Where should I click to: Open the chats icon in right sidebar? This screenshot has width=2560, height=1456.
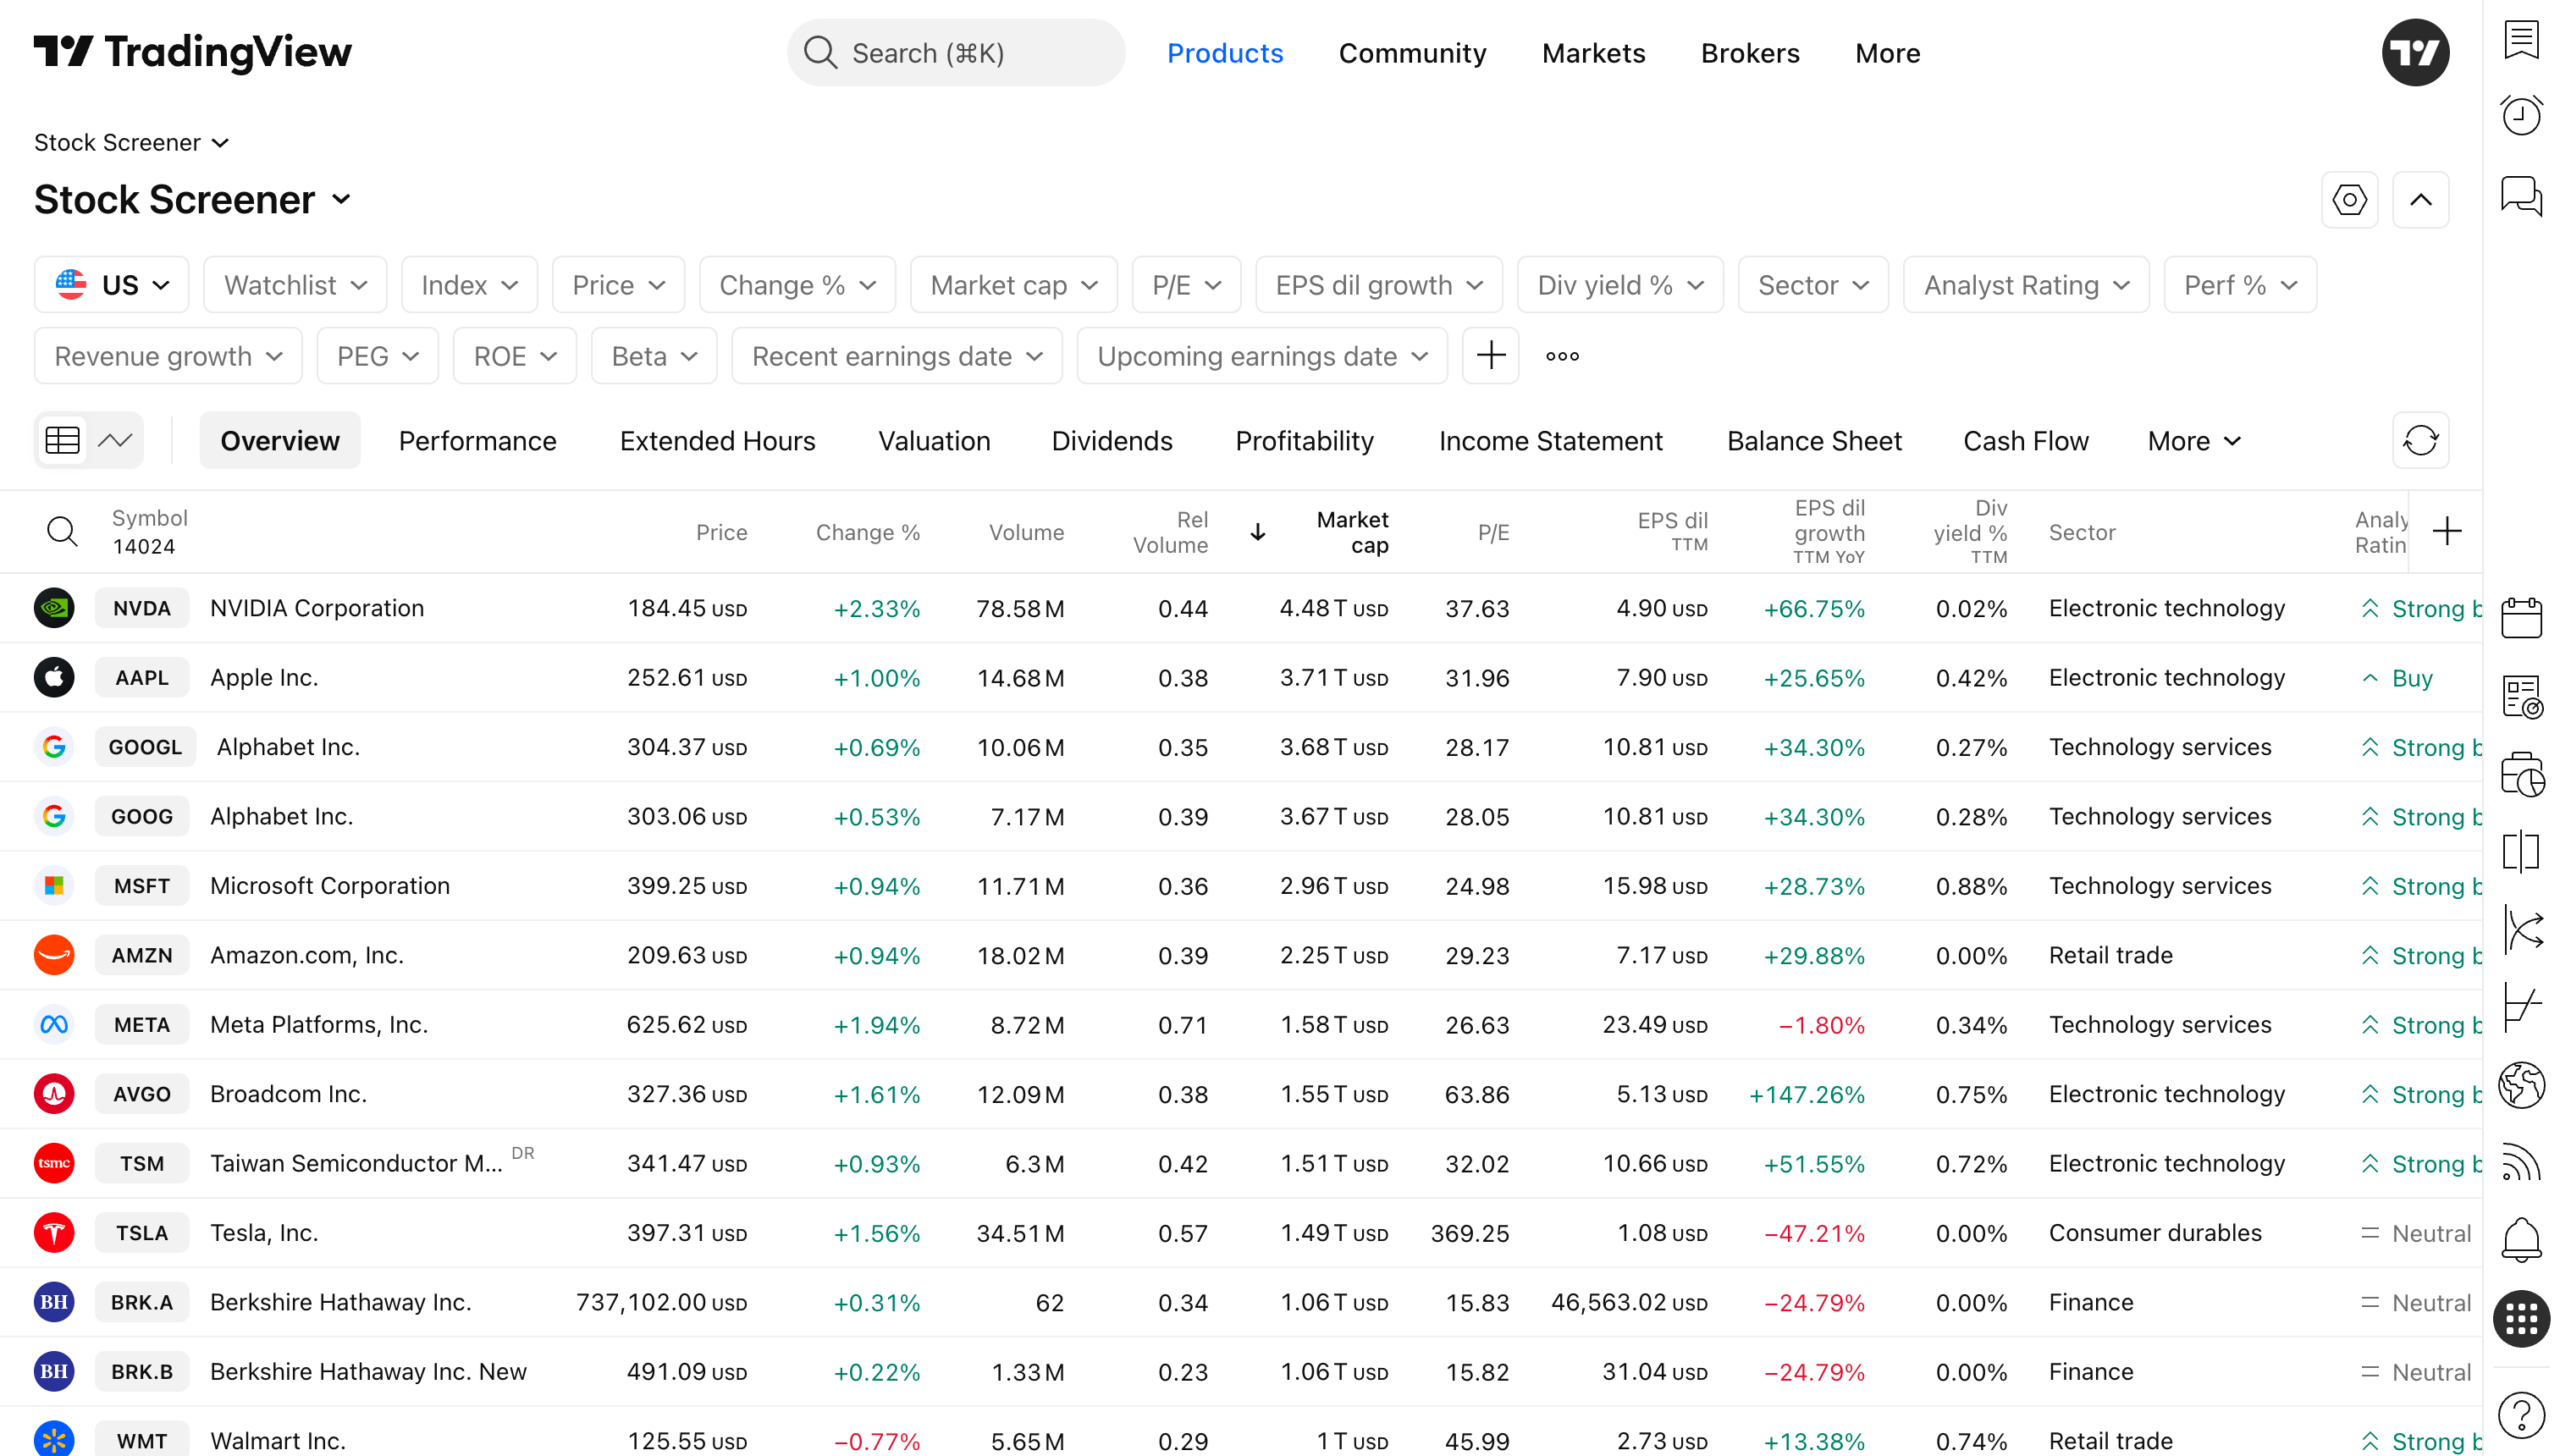point(2521,195)
